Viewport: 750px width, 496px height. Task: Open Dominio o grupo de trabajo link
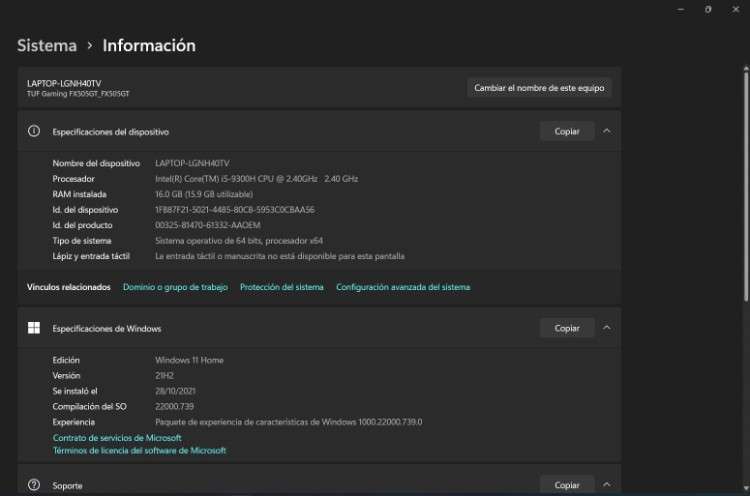coord(175,287)
